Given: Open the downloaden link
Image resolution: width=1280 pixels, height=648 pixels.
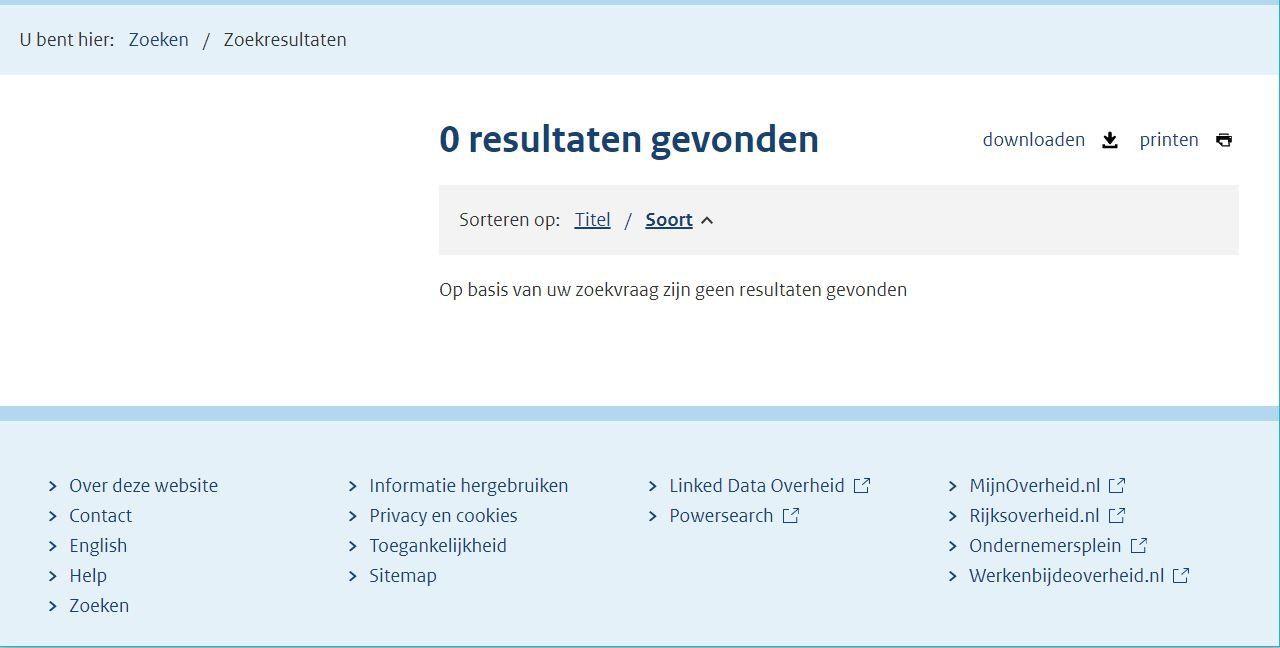Looking at the screenshot, I should click(x=1034, y=140).
